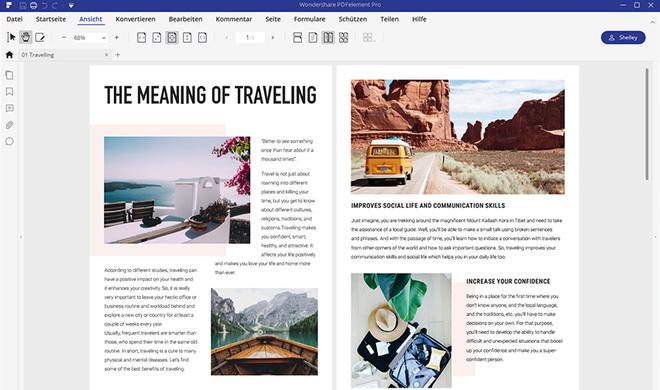Open the Search side panel

[9, 141]
